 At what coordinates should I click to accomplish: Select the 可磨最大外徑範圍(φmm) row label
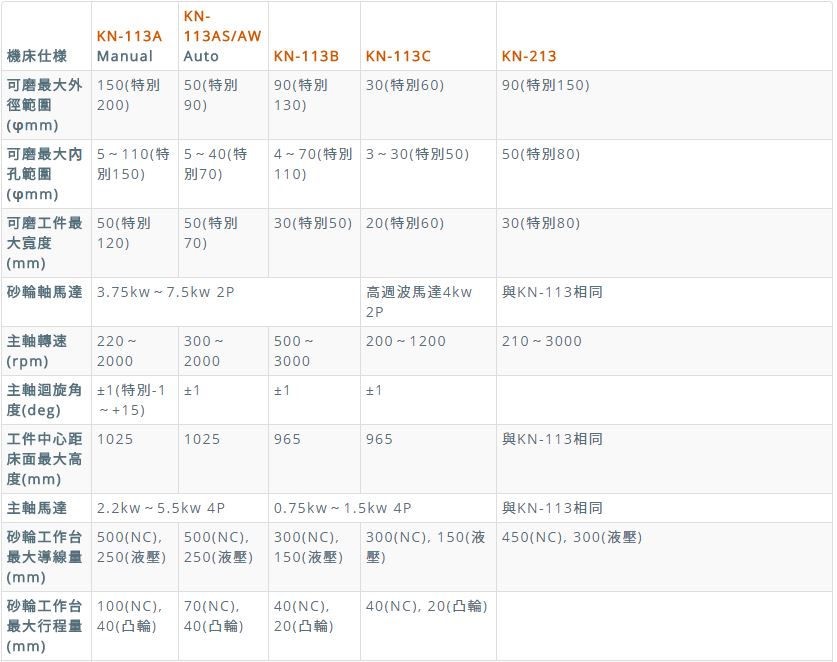(x=44, y=105)
